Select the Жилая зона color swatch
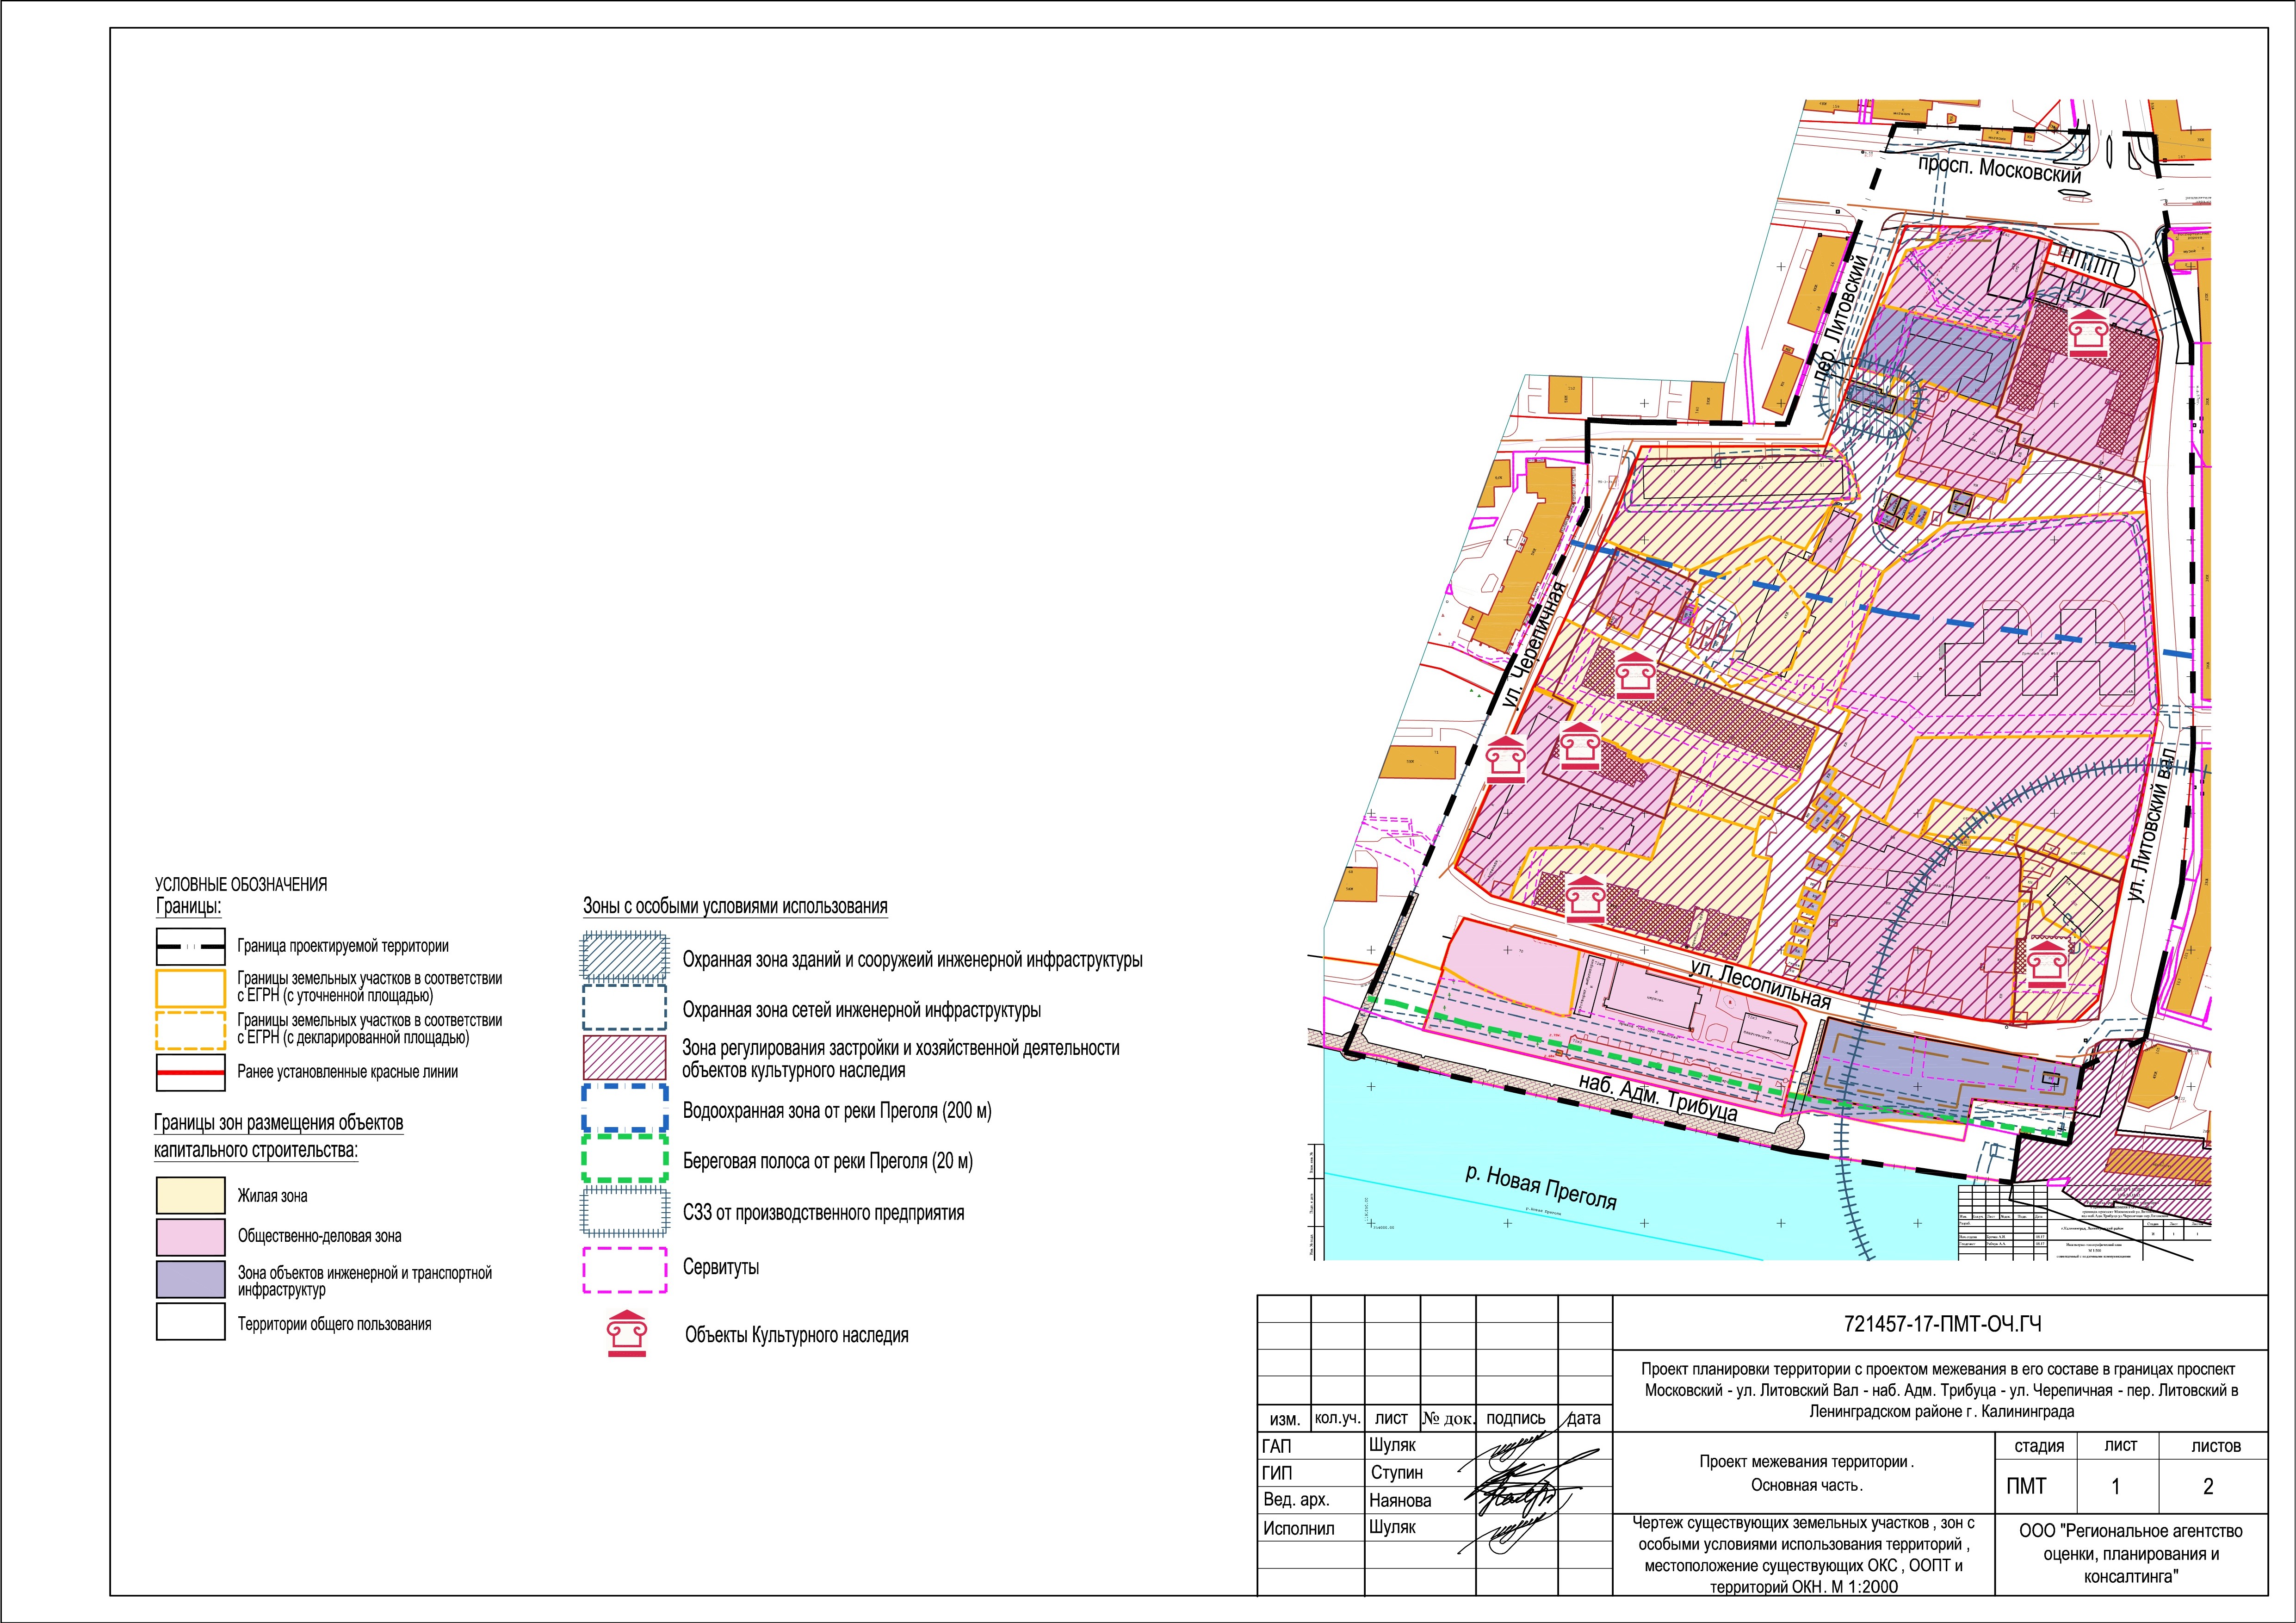The height and width of the screenshot is (1623, 2296). [190, 1195]
